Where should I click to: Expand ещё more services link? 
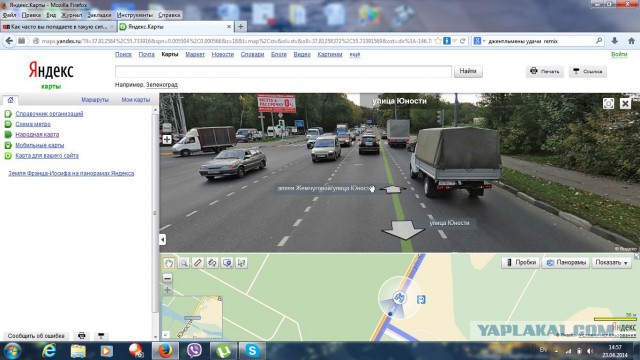355,55
